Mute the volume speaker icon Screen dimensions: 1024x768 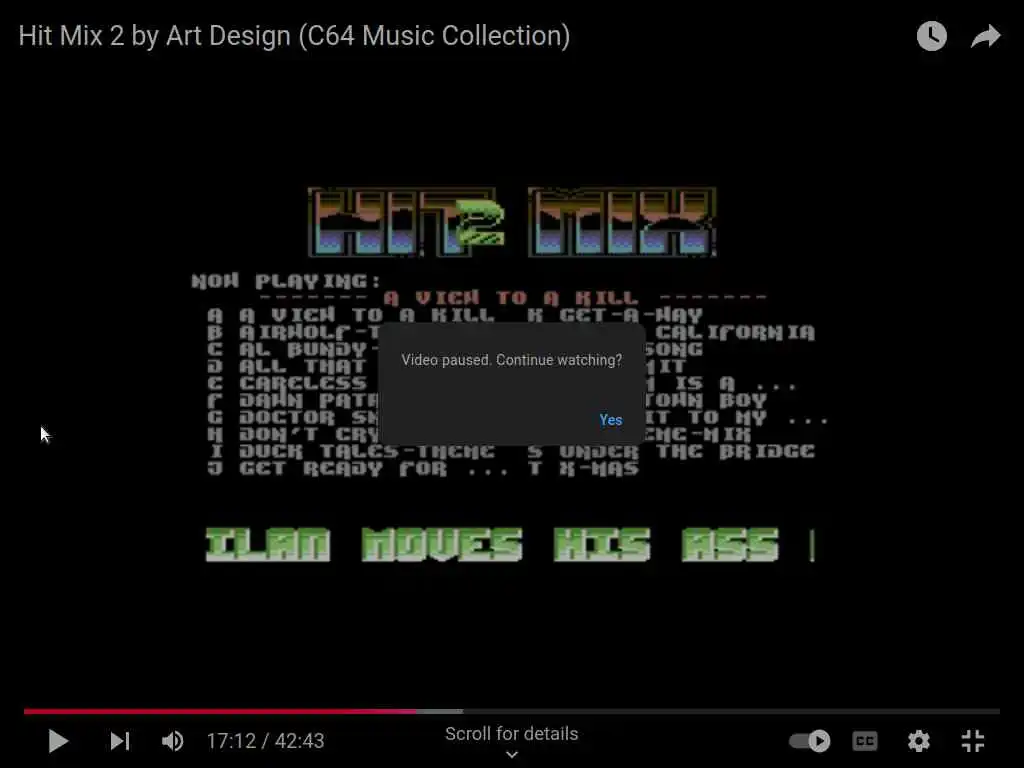[x=172, y=741]
